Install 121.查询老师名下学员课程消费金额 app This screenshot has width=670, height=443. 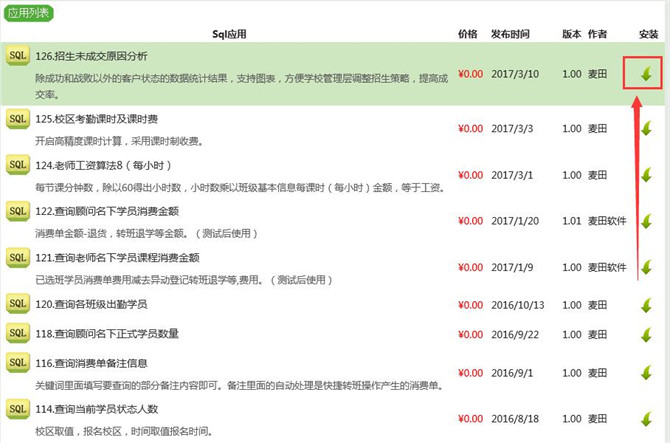point(646,267)
